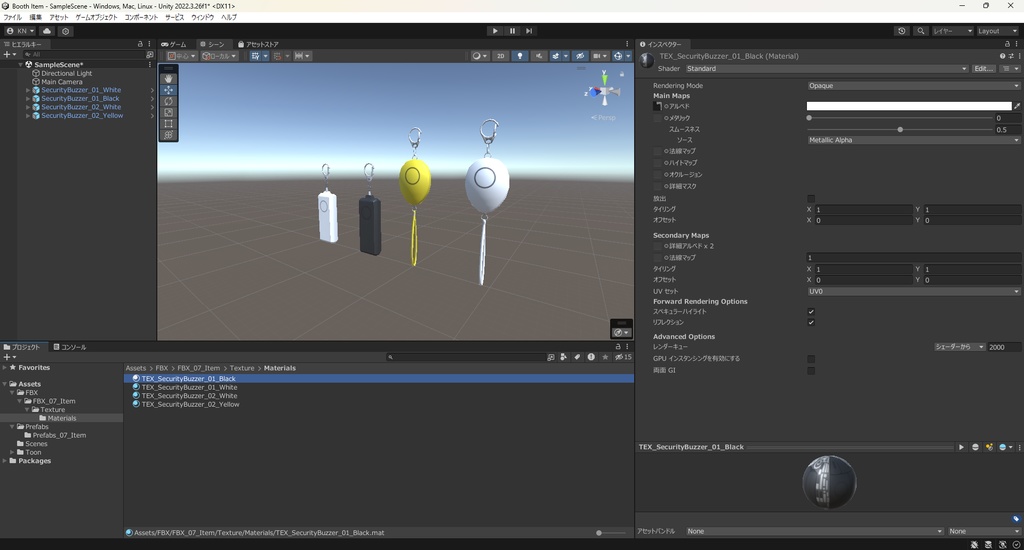Toggle 2D view mode in scene
Viewport: 1024px width, 550px height.
tap(501, 56)
